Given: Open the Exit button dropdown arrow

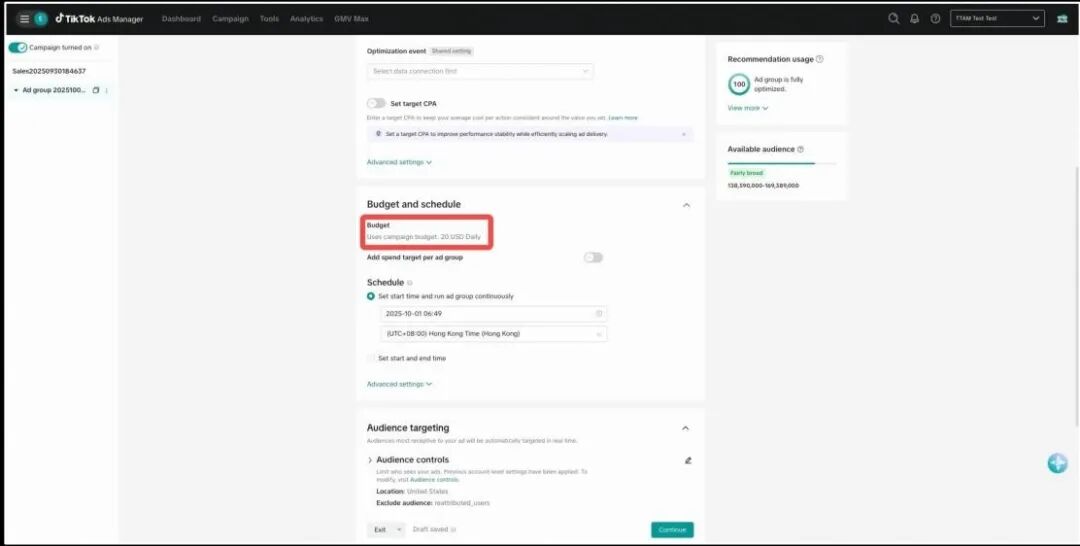Looking at the screenshot, I should [x=399, y=529].
